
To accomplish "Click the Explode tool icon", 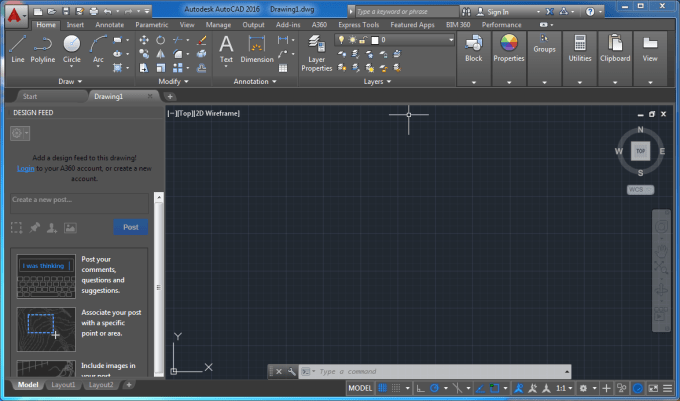I will pyautogui.click(x=202, y=54).
